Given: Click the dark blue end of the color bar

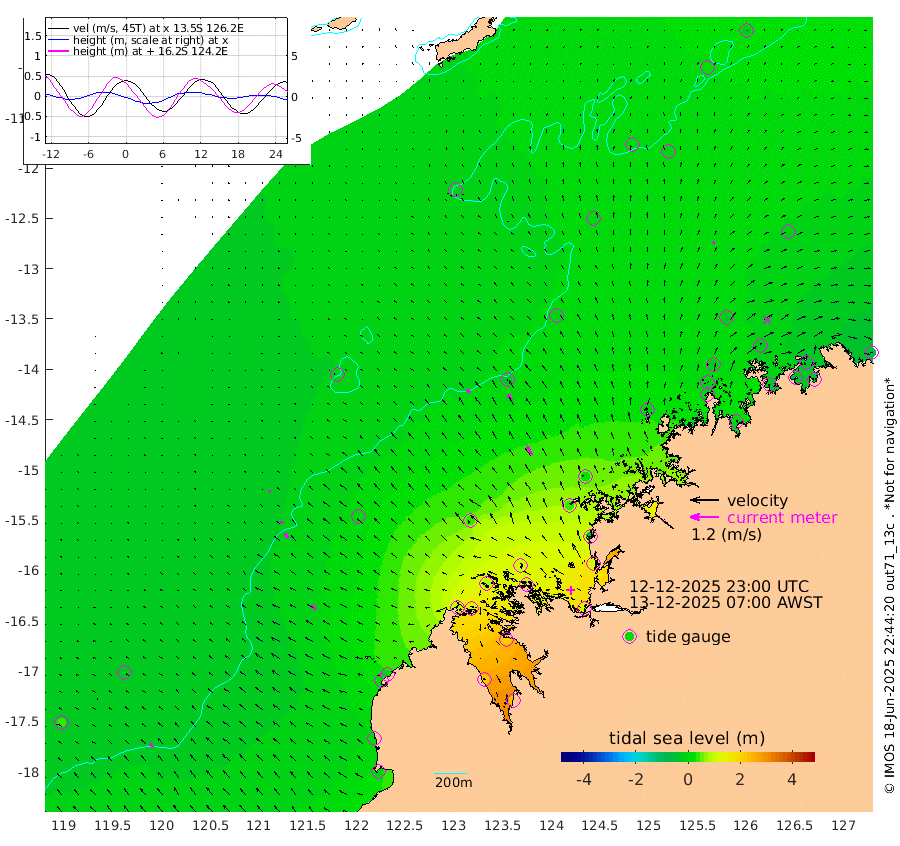Looking at the screenshot, I should (565, 757).
